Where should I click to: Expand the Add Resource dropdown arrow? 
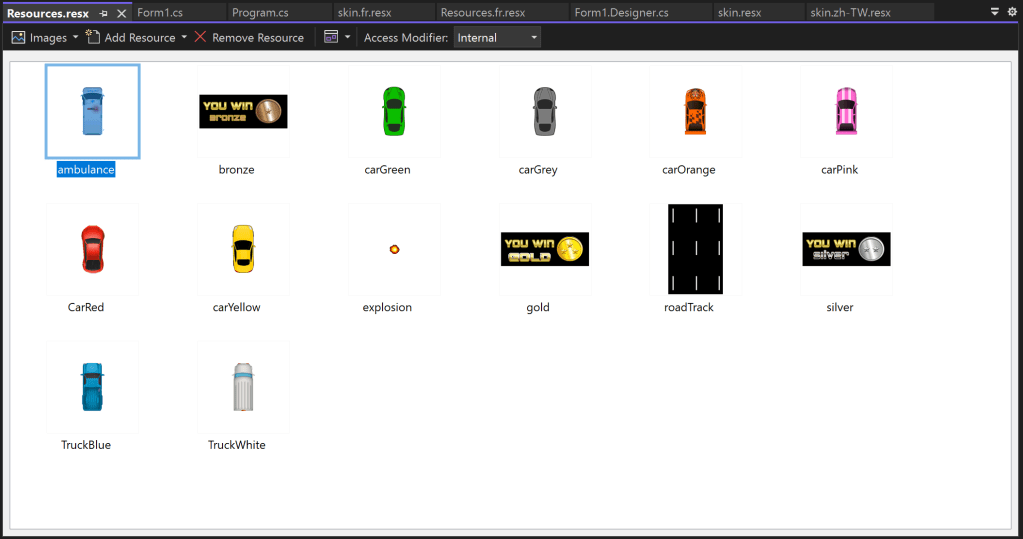tap(184, 37)
